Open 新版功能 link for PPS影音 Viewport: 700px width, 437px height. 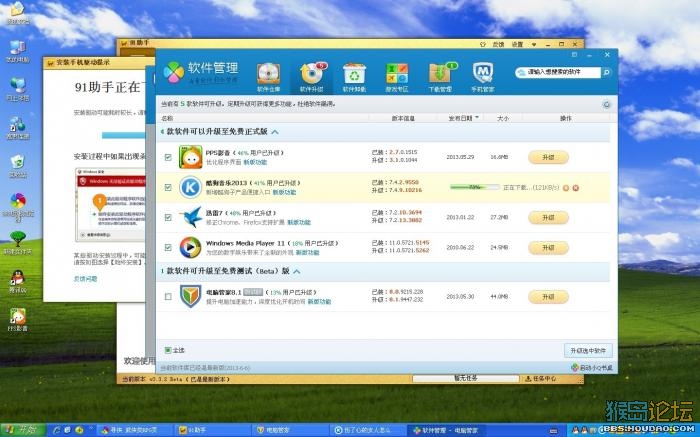coord(255,162)
